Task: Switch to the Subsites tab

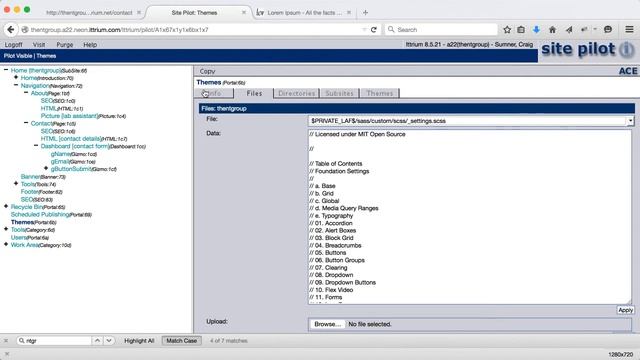Action: (x=339, y=93)
